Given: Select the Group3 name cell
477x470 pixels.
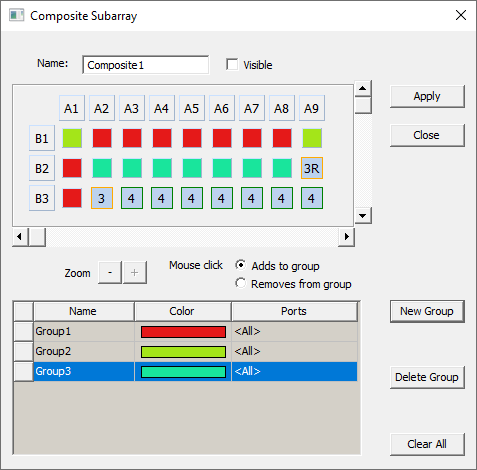Looking at the screenshot, I should [84, 371].
